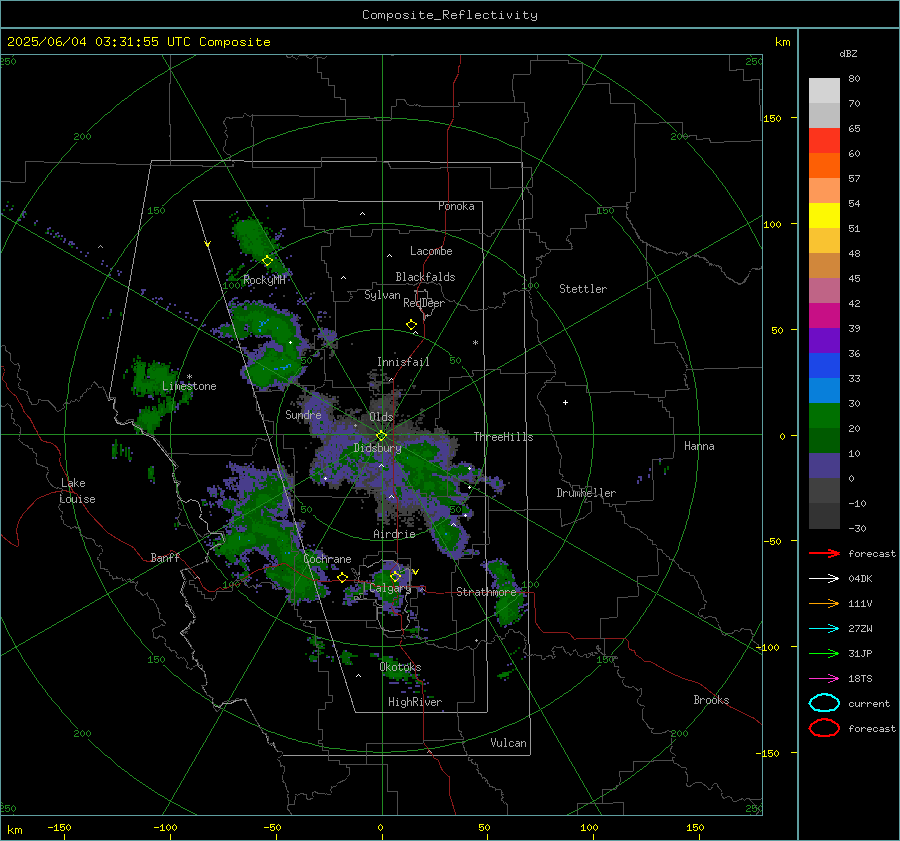Click the Strathmore label
Image resolution: width=900 pixels, height=841 pixels.
pos(486,592)
